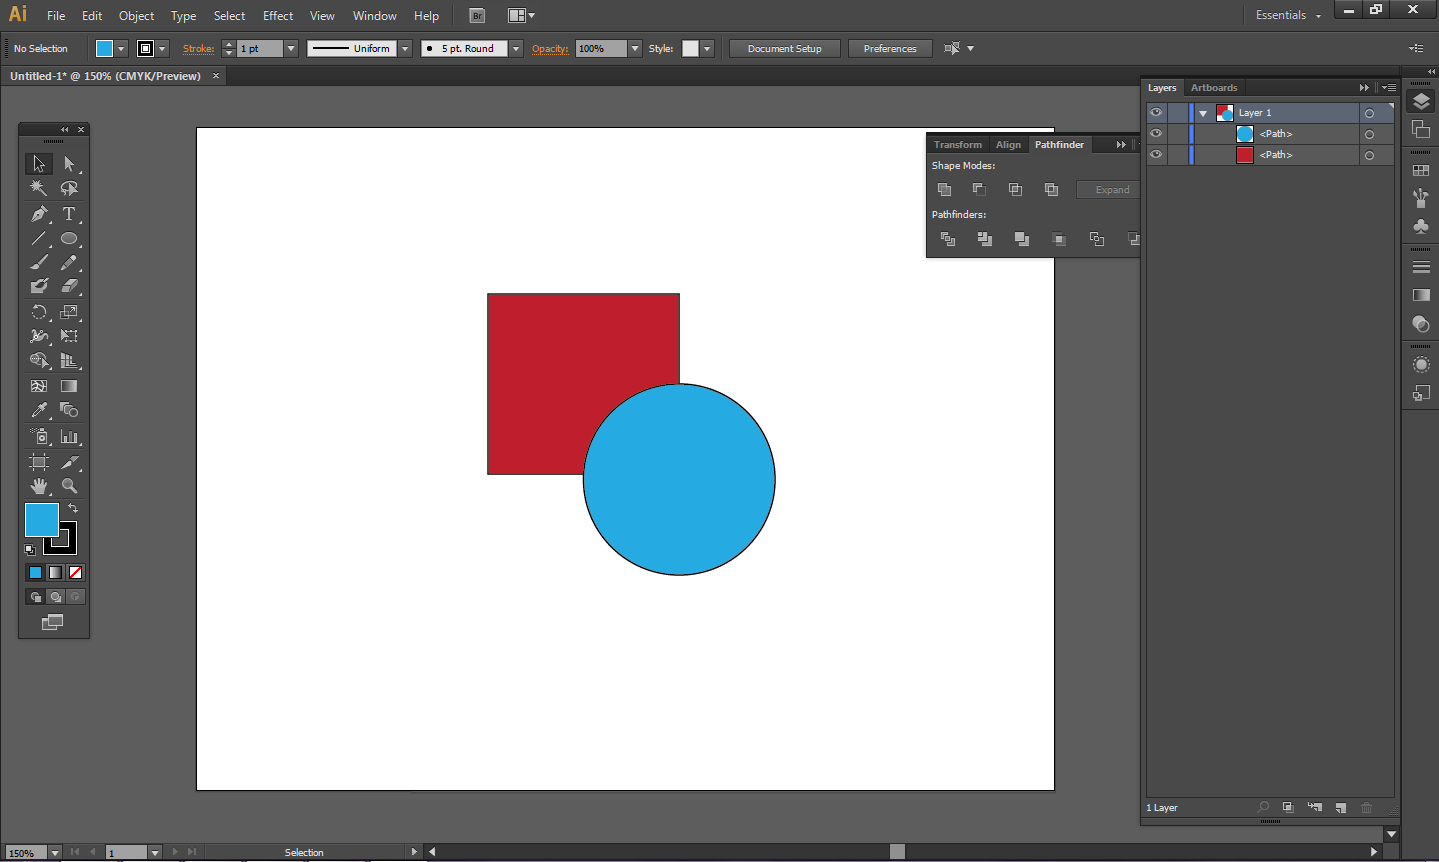Hide the Layer 1 visibility eye
This screenshot has width=1439, height=862.
click(1156, 113)
